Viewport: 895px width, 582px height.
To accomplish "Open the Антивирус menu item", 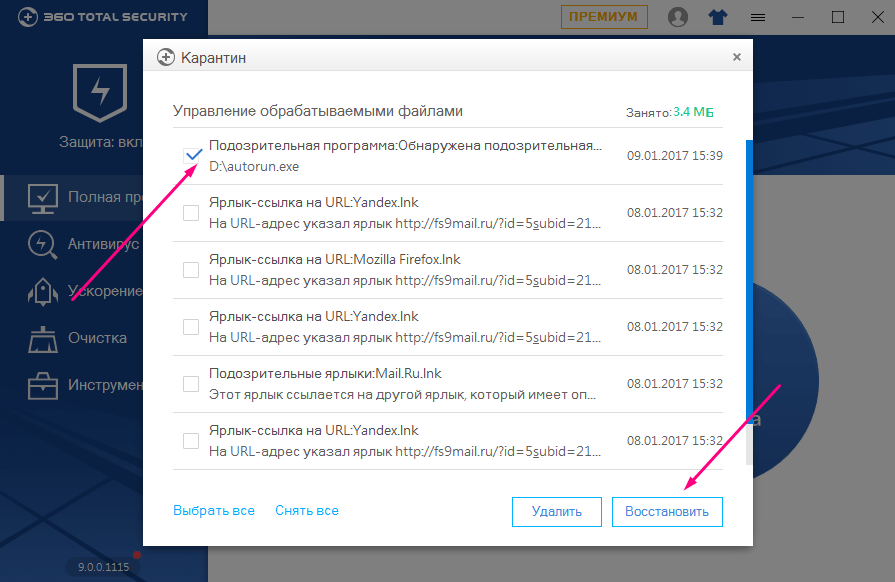I will (x=103, y=244).
